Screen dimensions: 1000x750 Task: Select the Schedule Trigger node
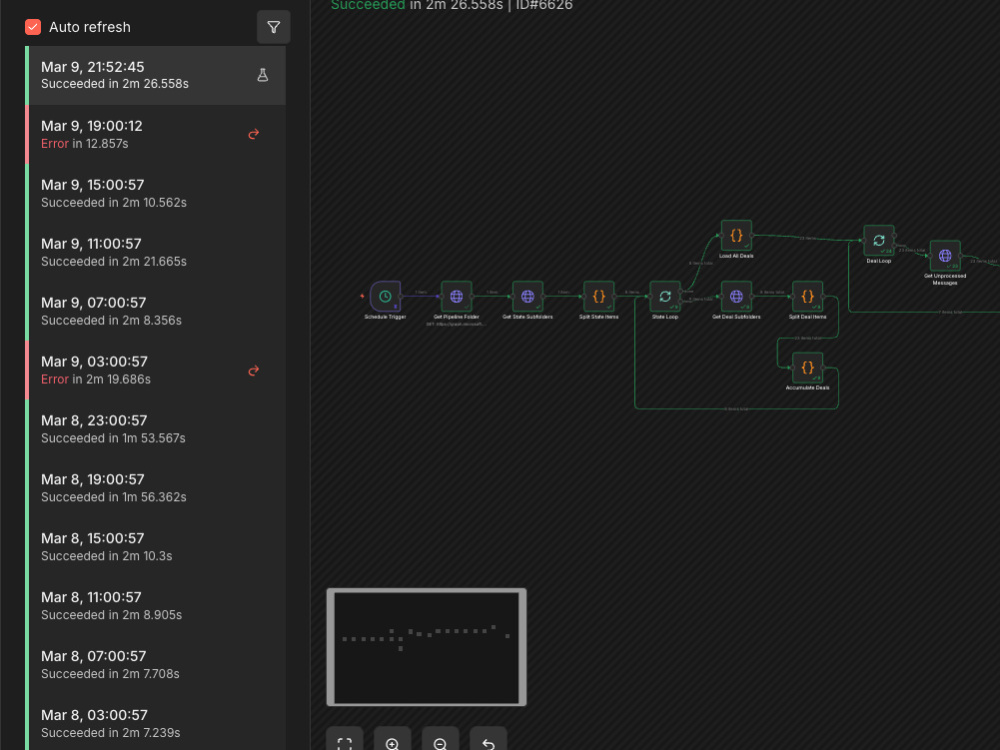click(385, 297)
